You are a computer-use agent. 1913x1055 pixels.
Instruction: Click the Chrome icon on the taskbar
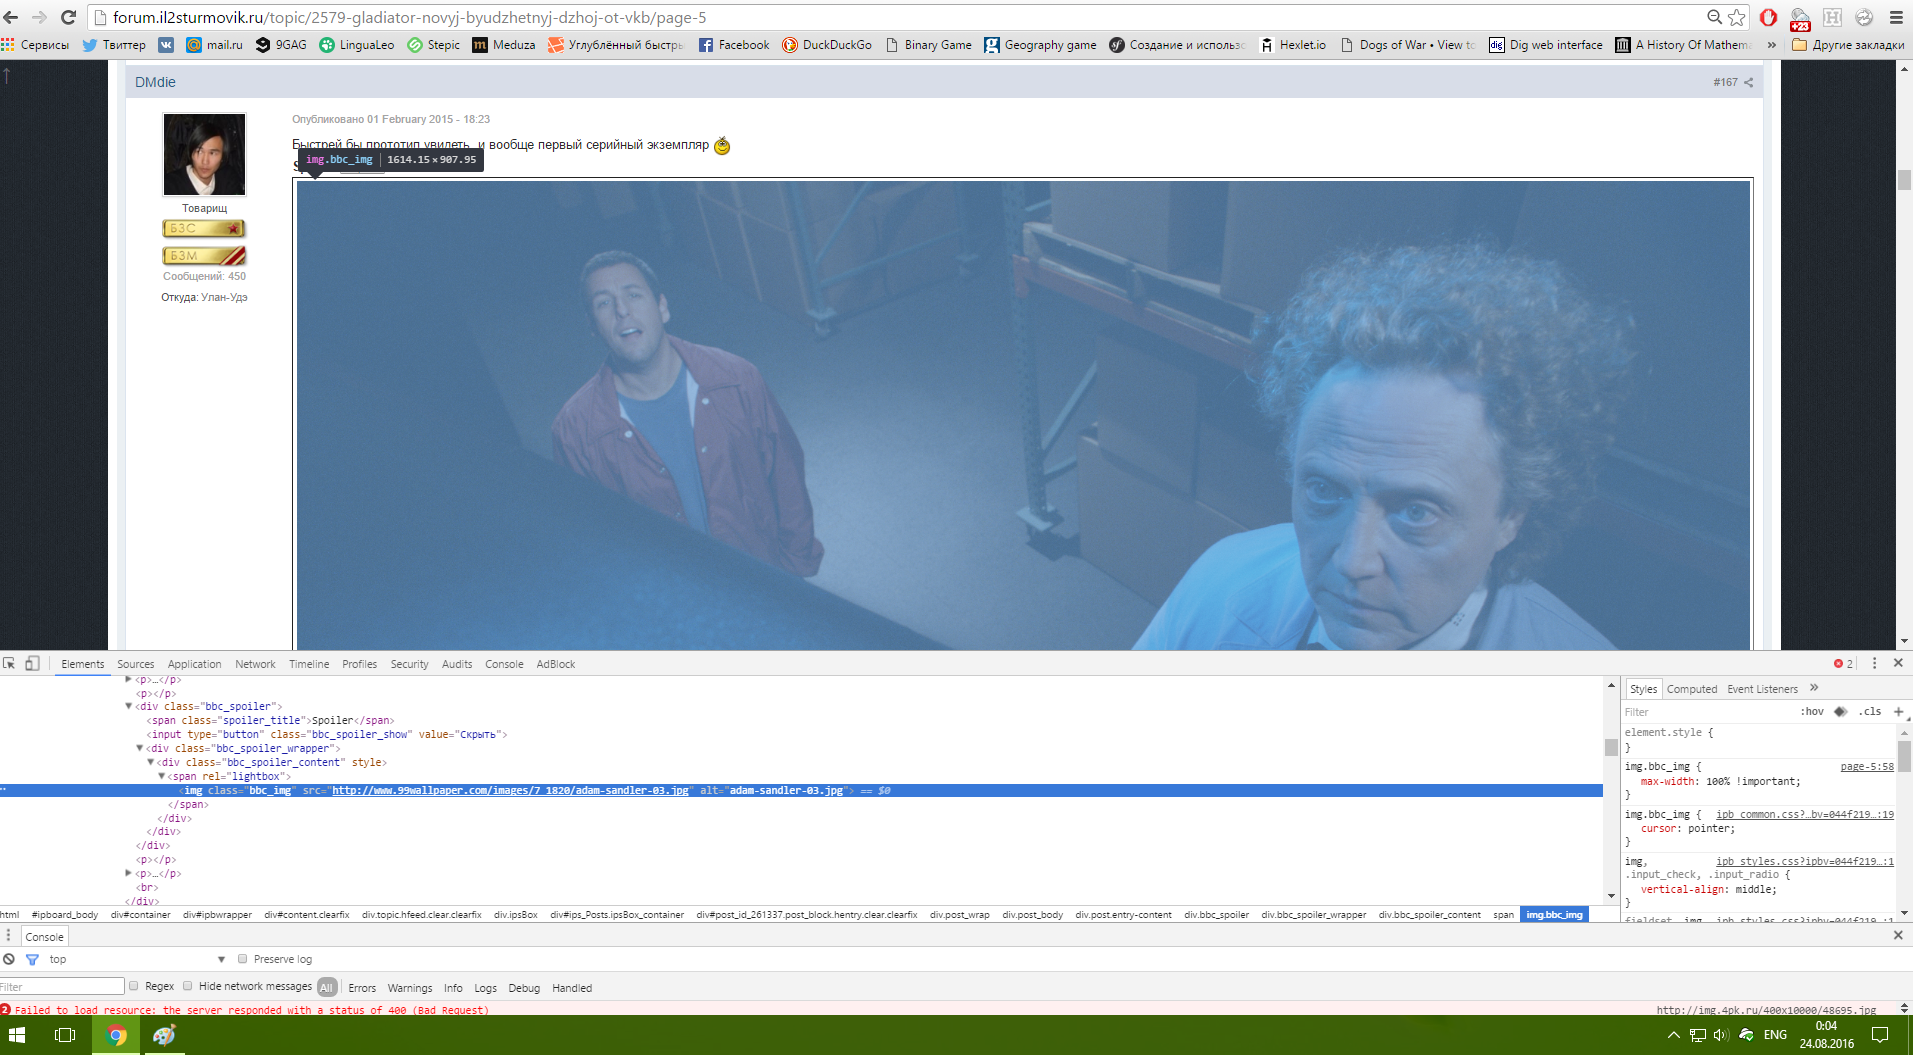[x=117, y=1035]
